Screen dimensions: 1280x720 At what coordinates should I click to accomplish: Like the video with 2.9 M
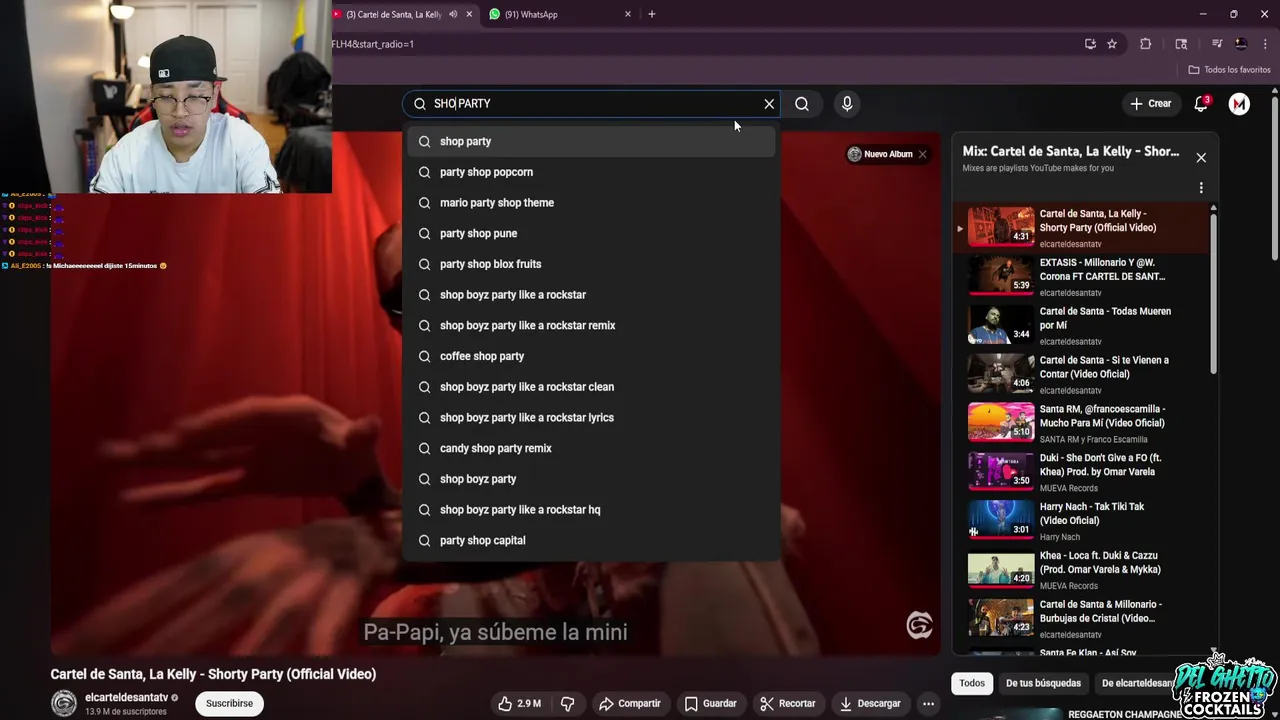tap(520, 704)
